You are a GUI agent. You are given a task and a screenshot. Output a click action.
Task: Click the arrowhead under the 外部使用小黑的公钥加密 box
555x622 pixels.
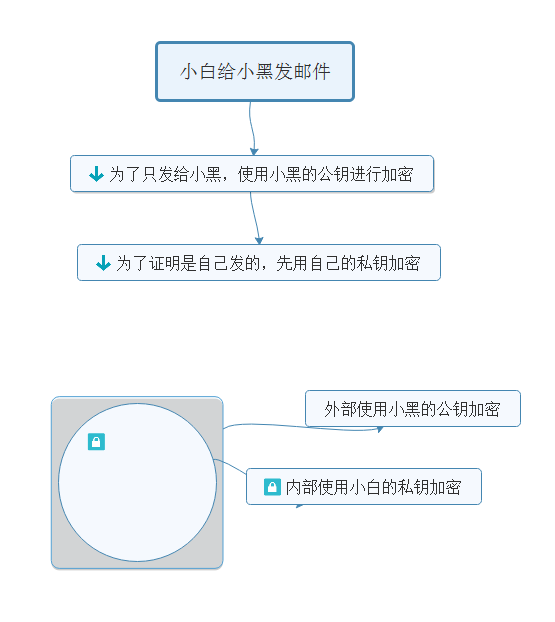coord(380,429)
